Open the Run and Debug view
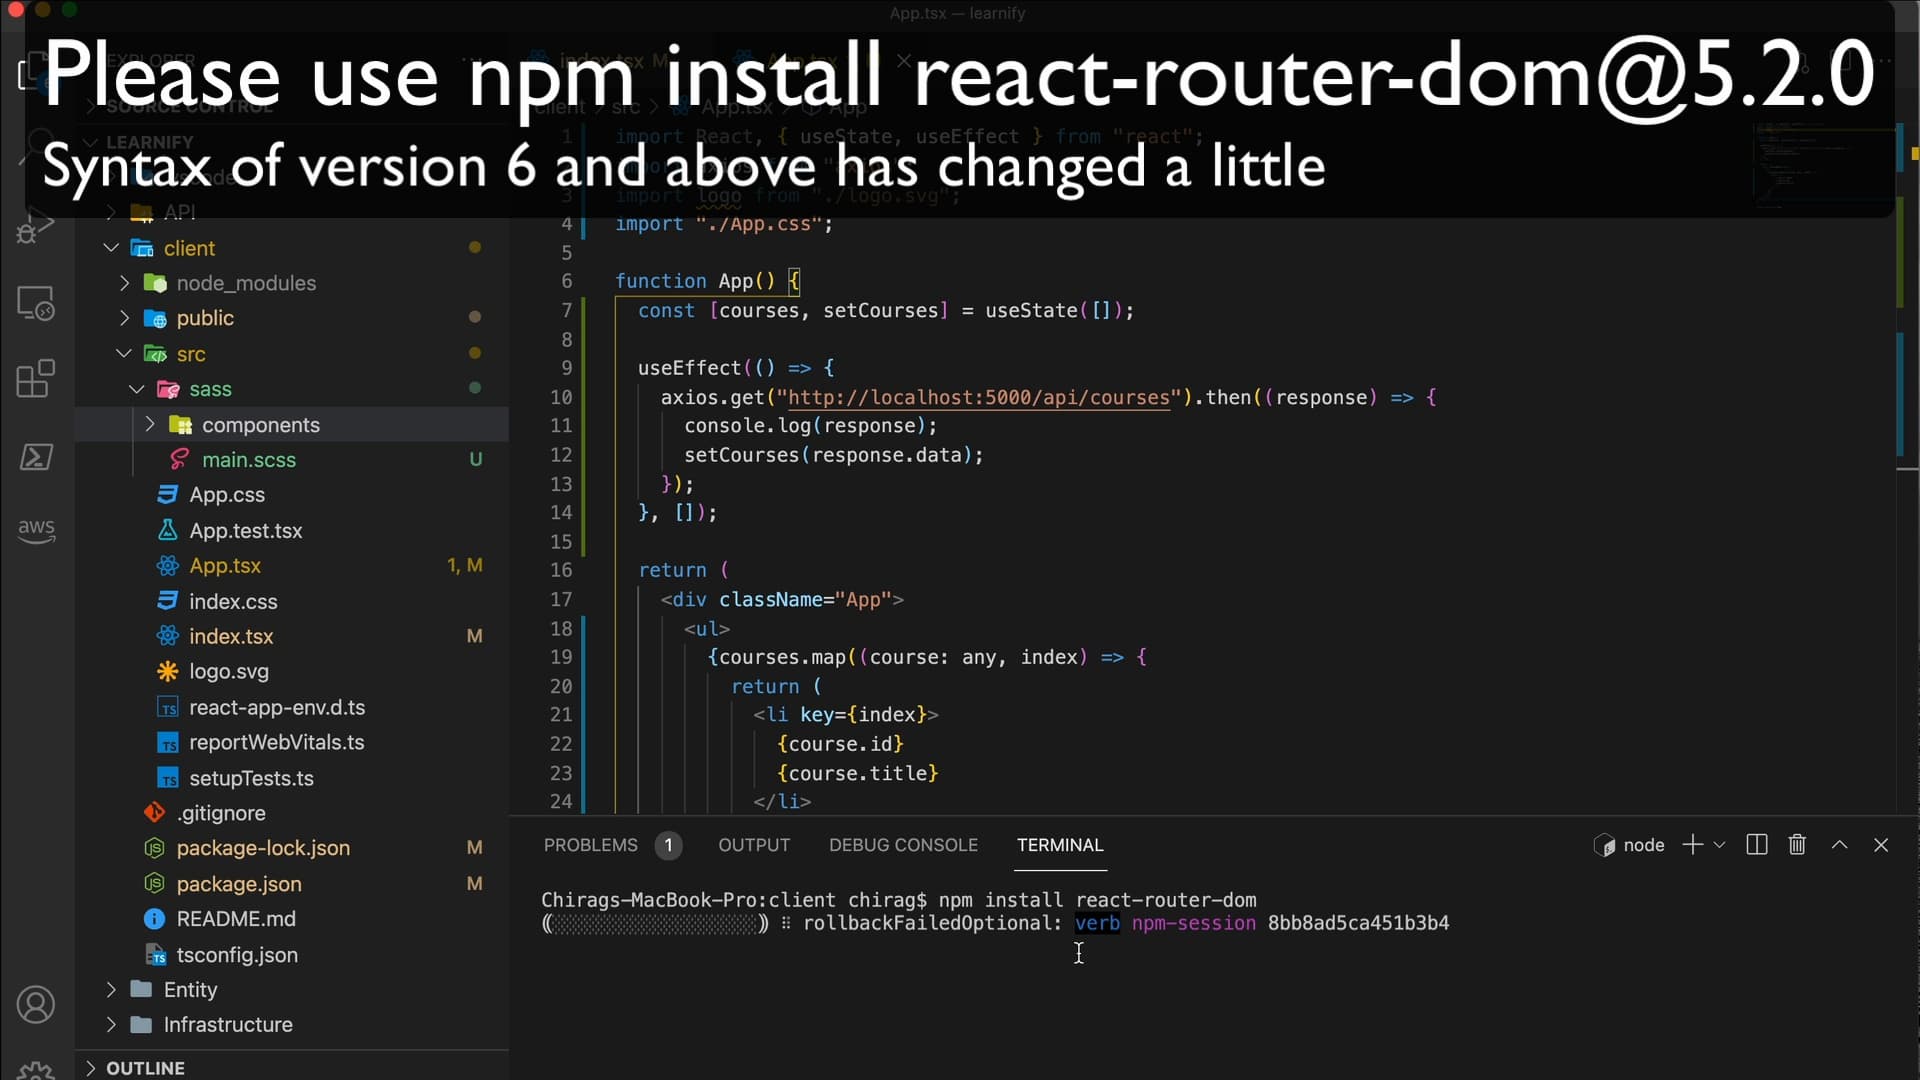The width and height of the screenshot is (1920, 1080). pos(36,227)
